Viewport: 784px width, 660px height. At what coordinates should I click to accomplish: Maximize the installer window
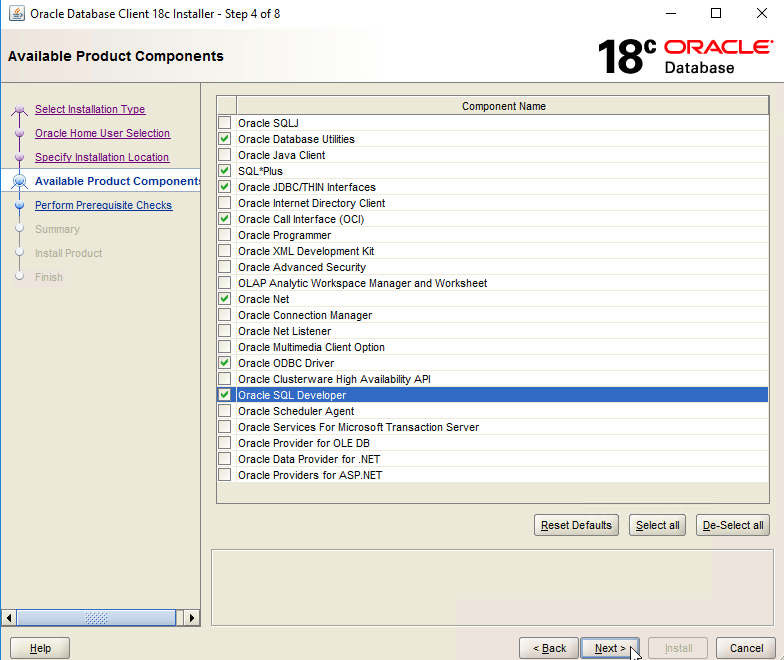(716, 14)
